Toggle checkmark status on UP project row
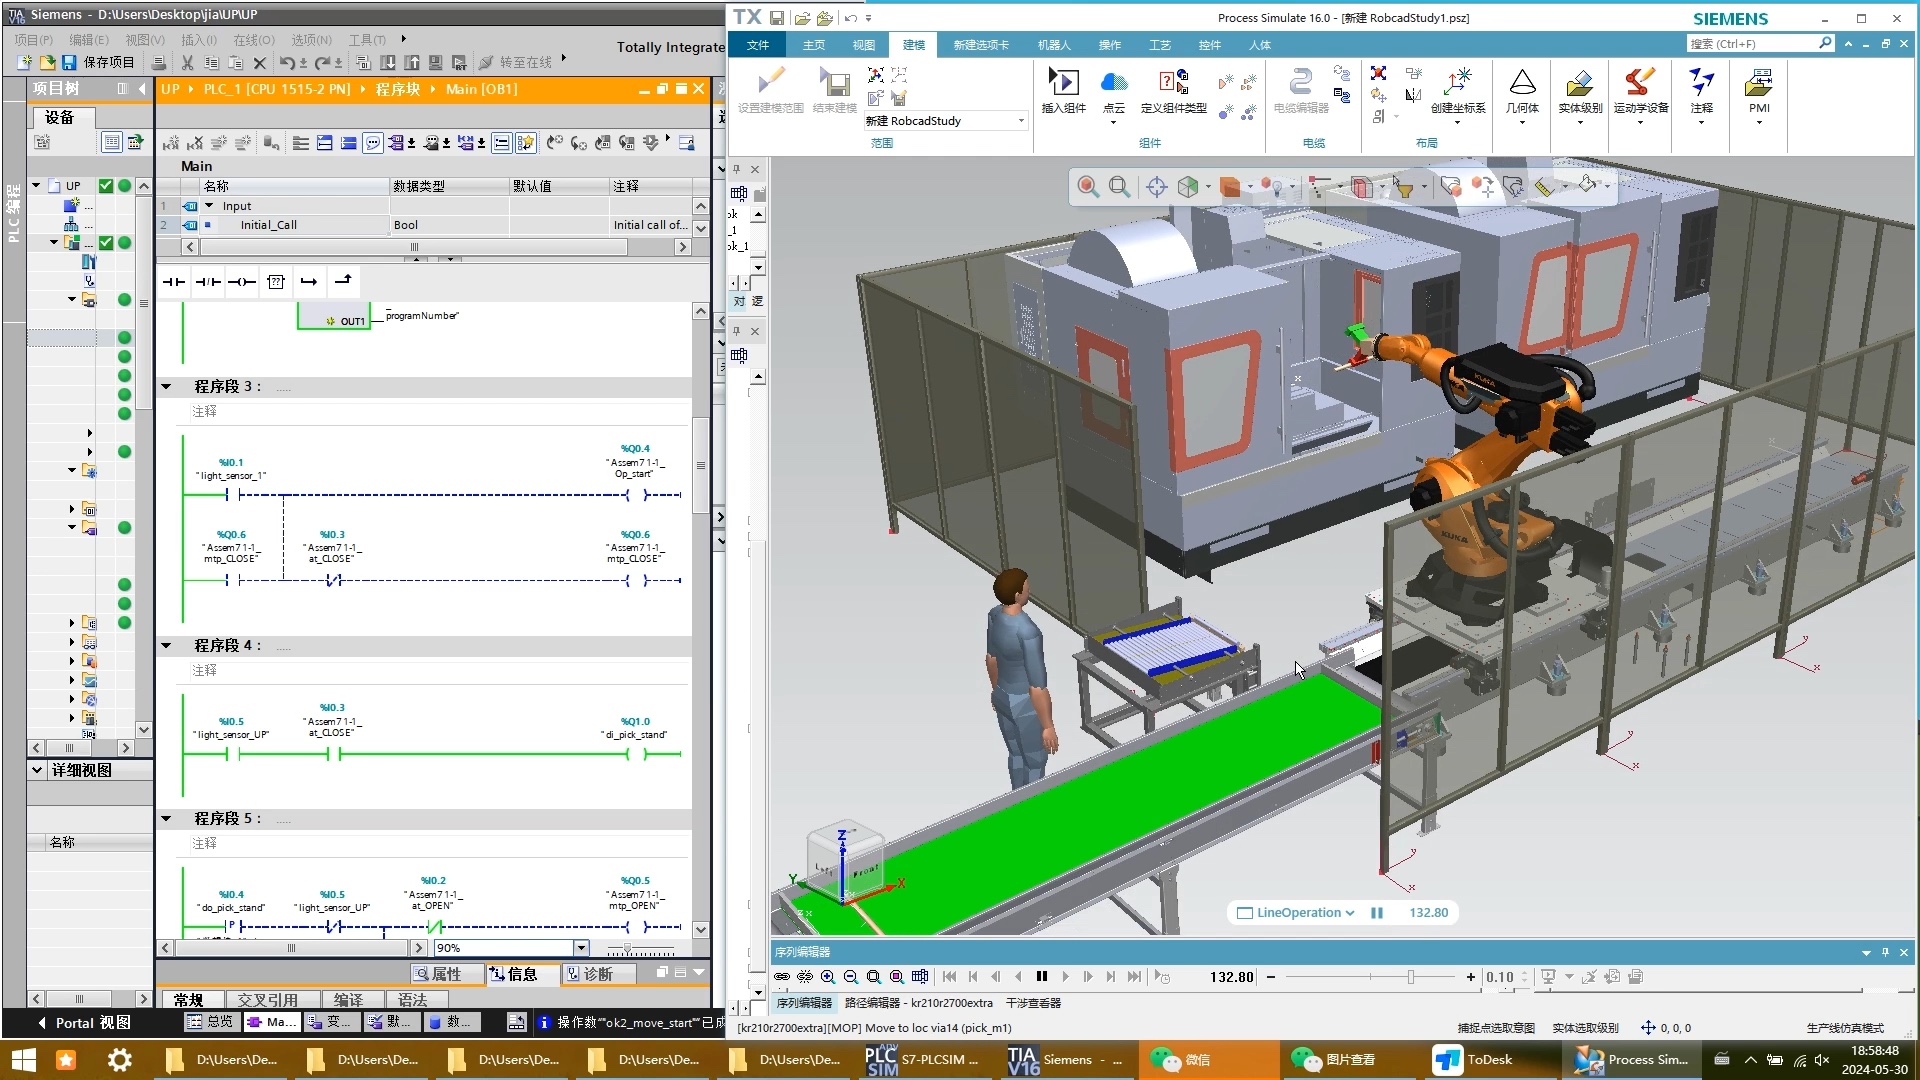Screen dimensions: 1920x1080 [x=106, y=186]
